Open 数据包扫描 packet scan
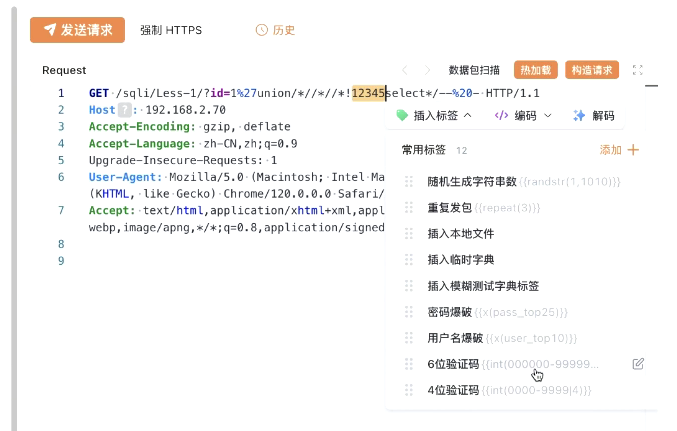This screenshot has width=677, height=431. click(474, 70)
